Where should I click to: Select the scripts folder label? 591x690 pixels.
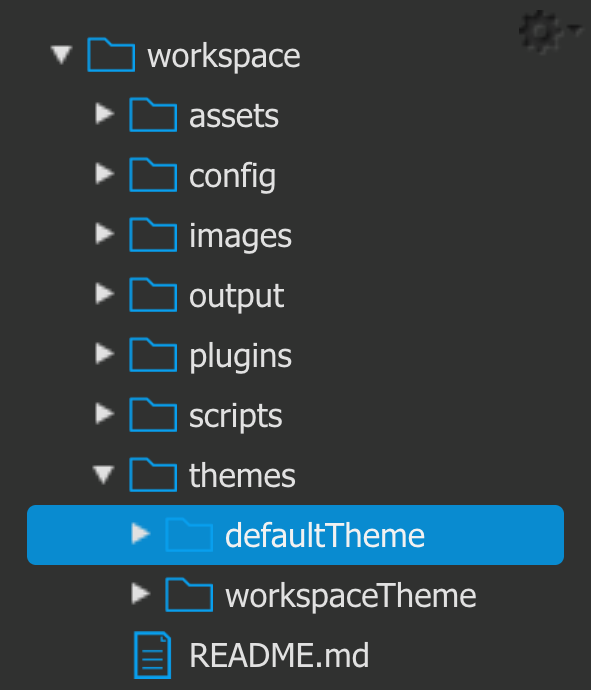tap(235, 416)
